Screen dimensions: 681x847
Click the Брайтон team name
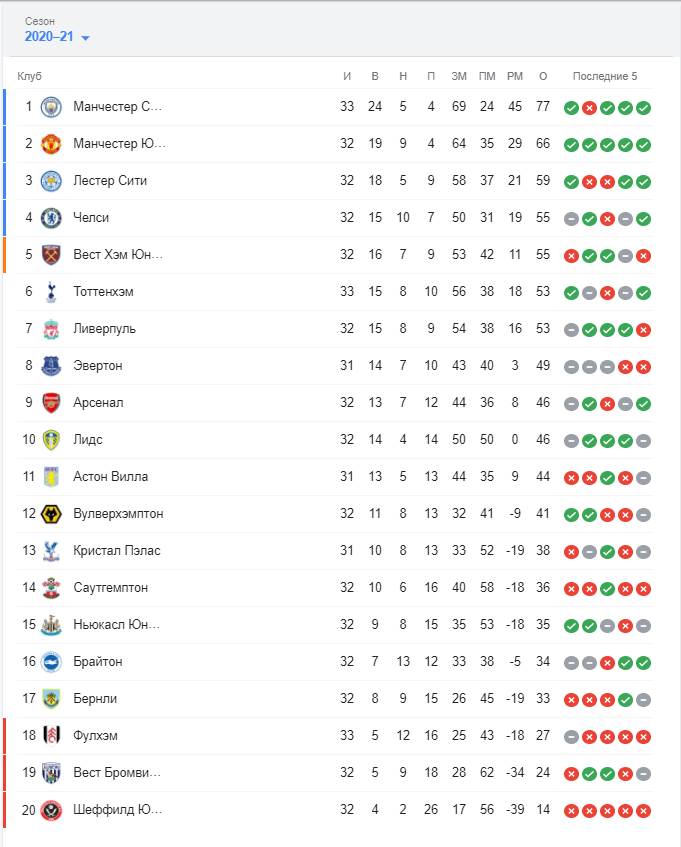pyautogui.click(x=98, y=662)
